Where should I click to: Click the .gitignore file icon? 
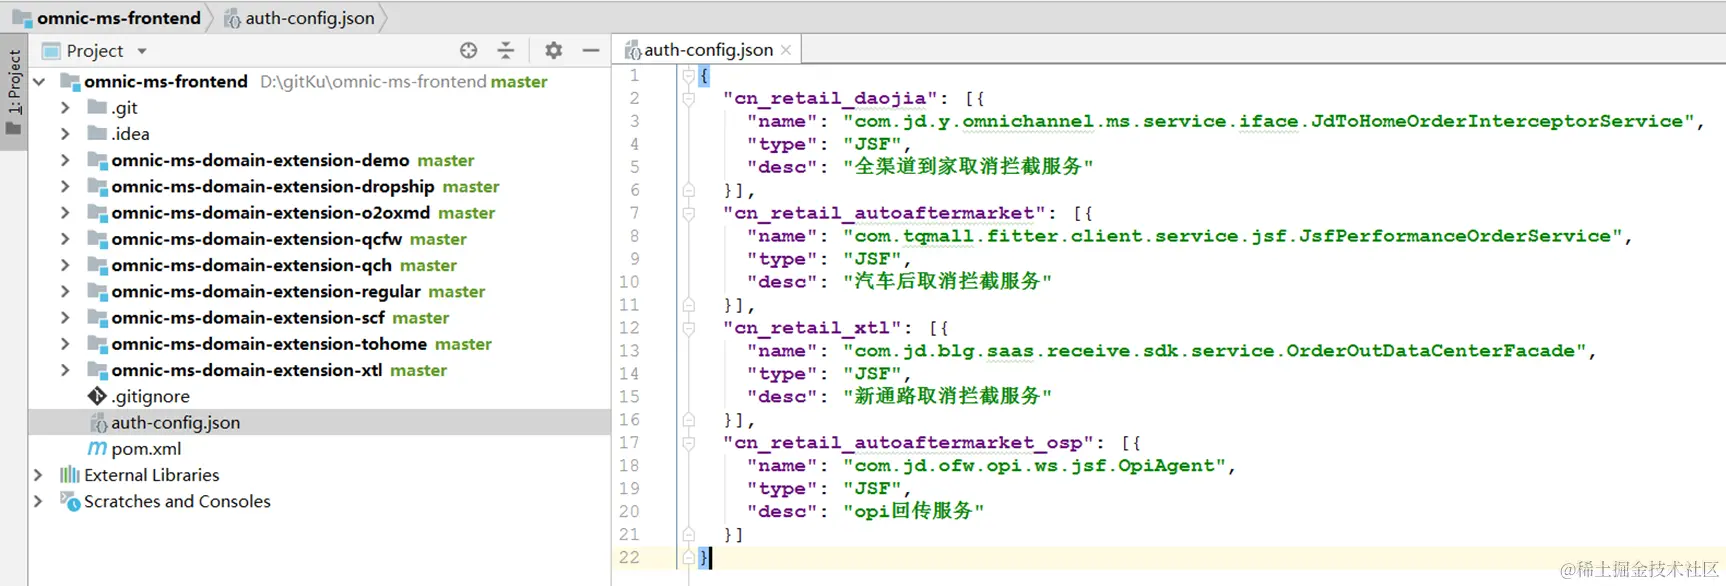point(97,396)
